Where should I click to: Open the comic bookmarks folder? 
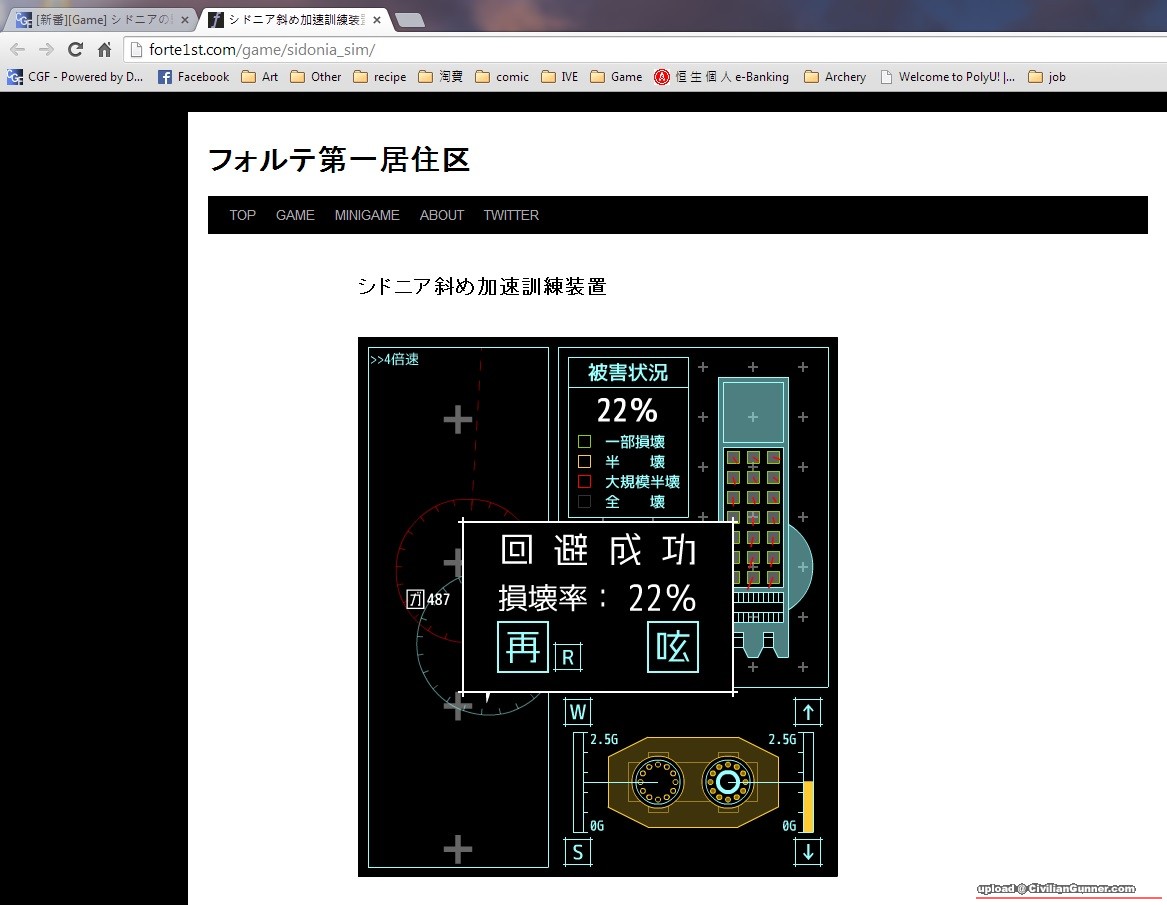[502, 77]
